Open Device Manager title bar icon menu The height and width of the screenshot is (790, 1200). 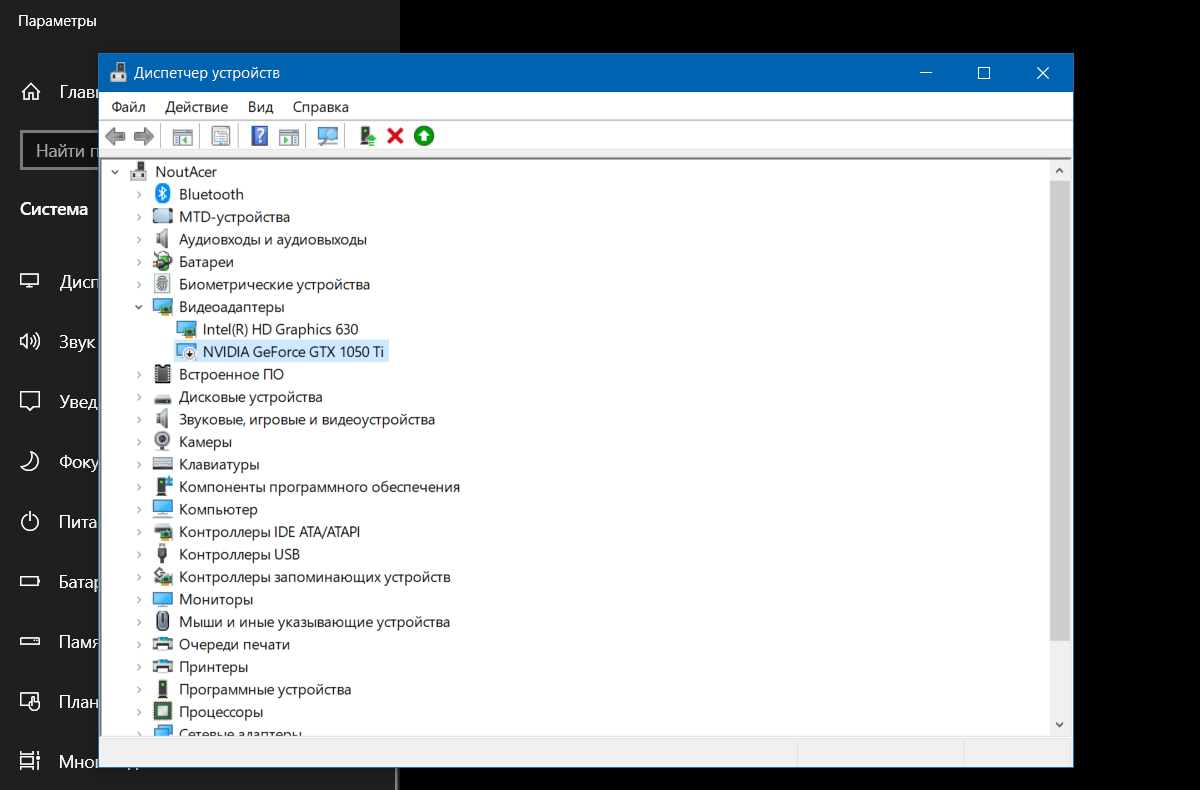[x=119, y=73]
